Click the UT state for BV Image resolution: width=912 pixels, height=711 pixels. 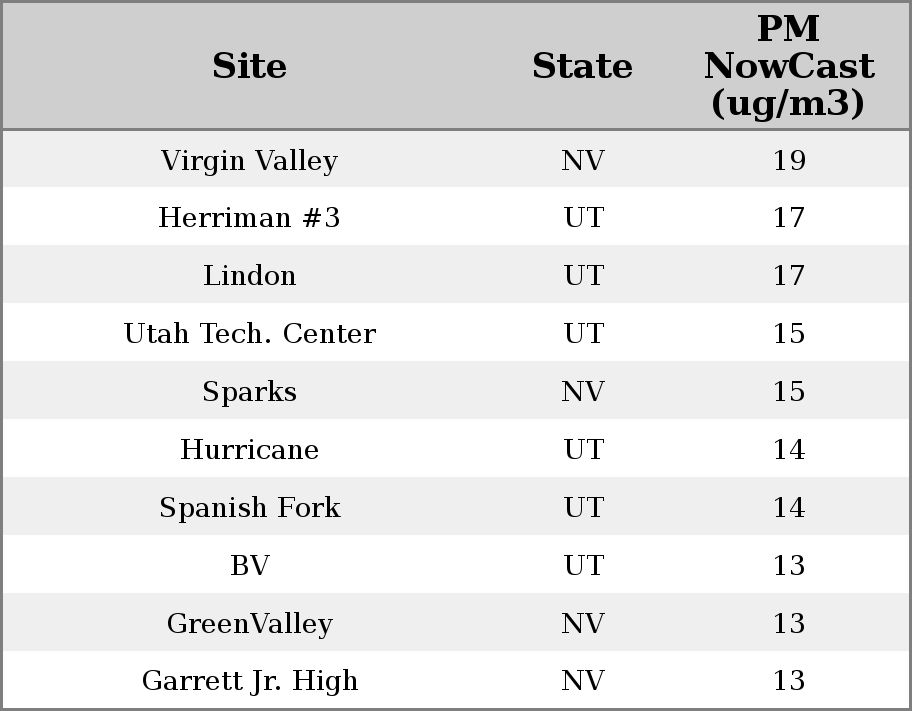click(x=583, y=565)
